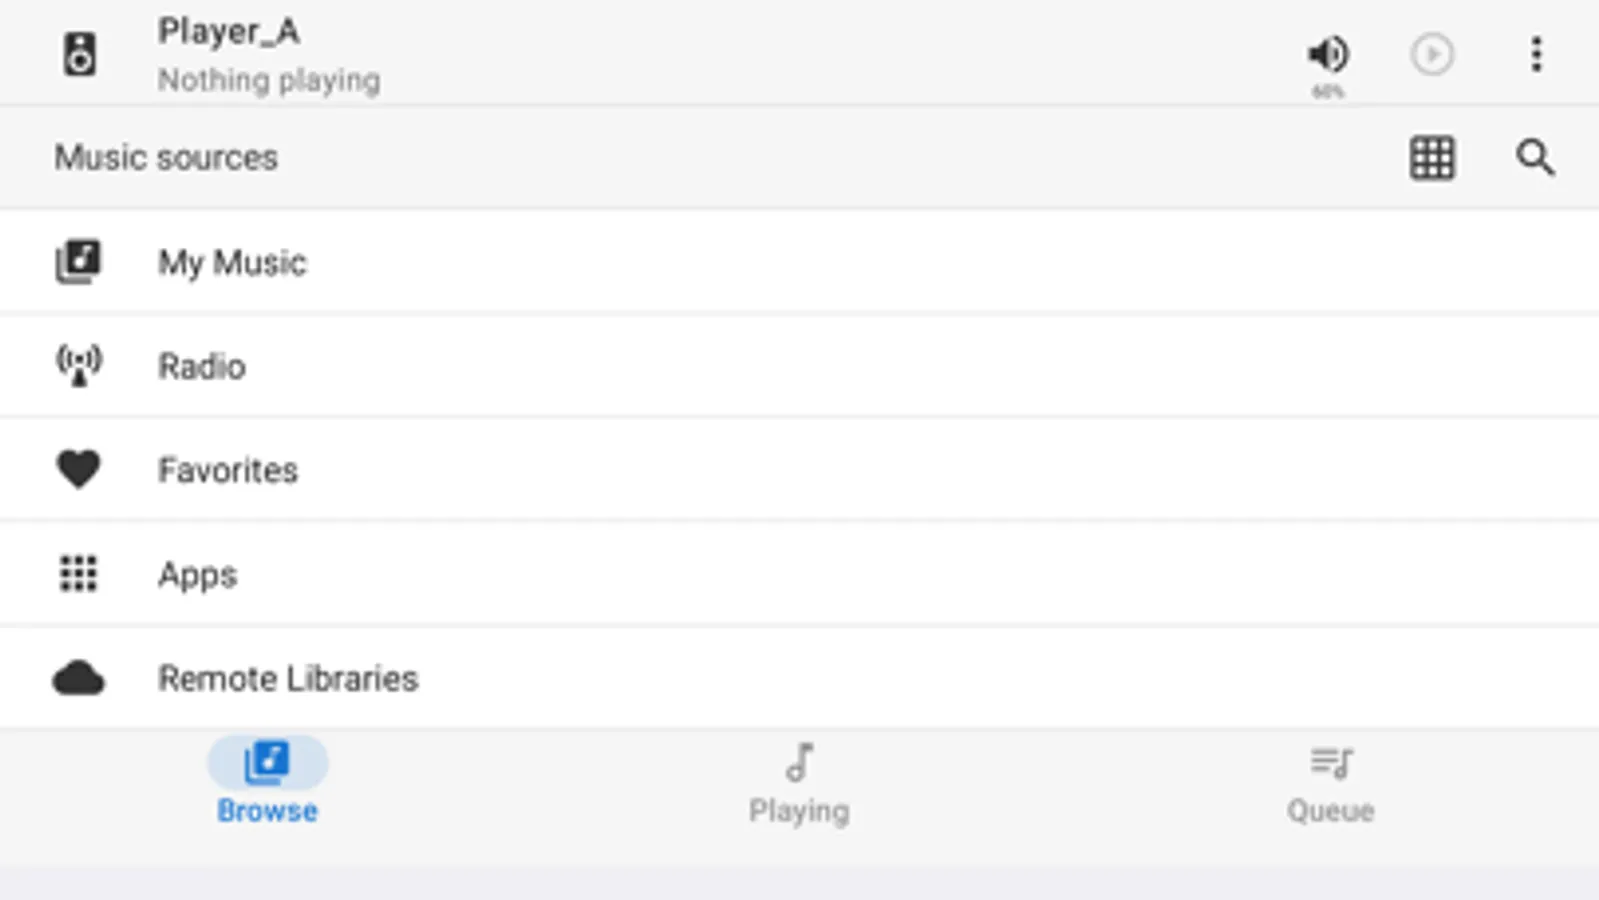The height and width of the screenshot is (900, 1599).
Task: Click the Favorites heart icon
Action: (78, 470)
